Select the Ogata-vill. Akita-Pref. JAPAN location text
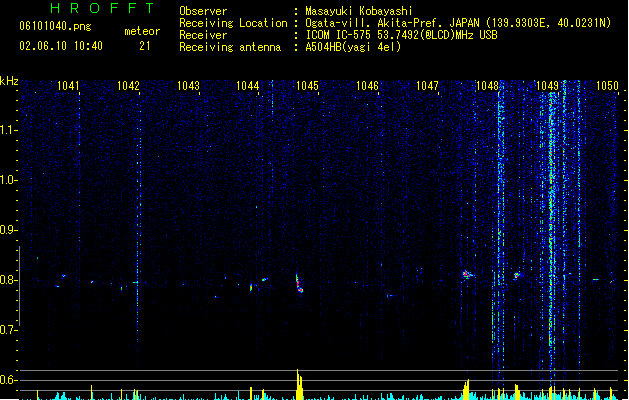 click(458, 23)
